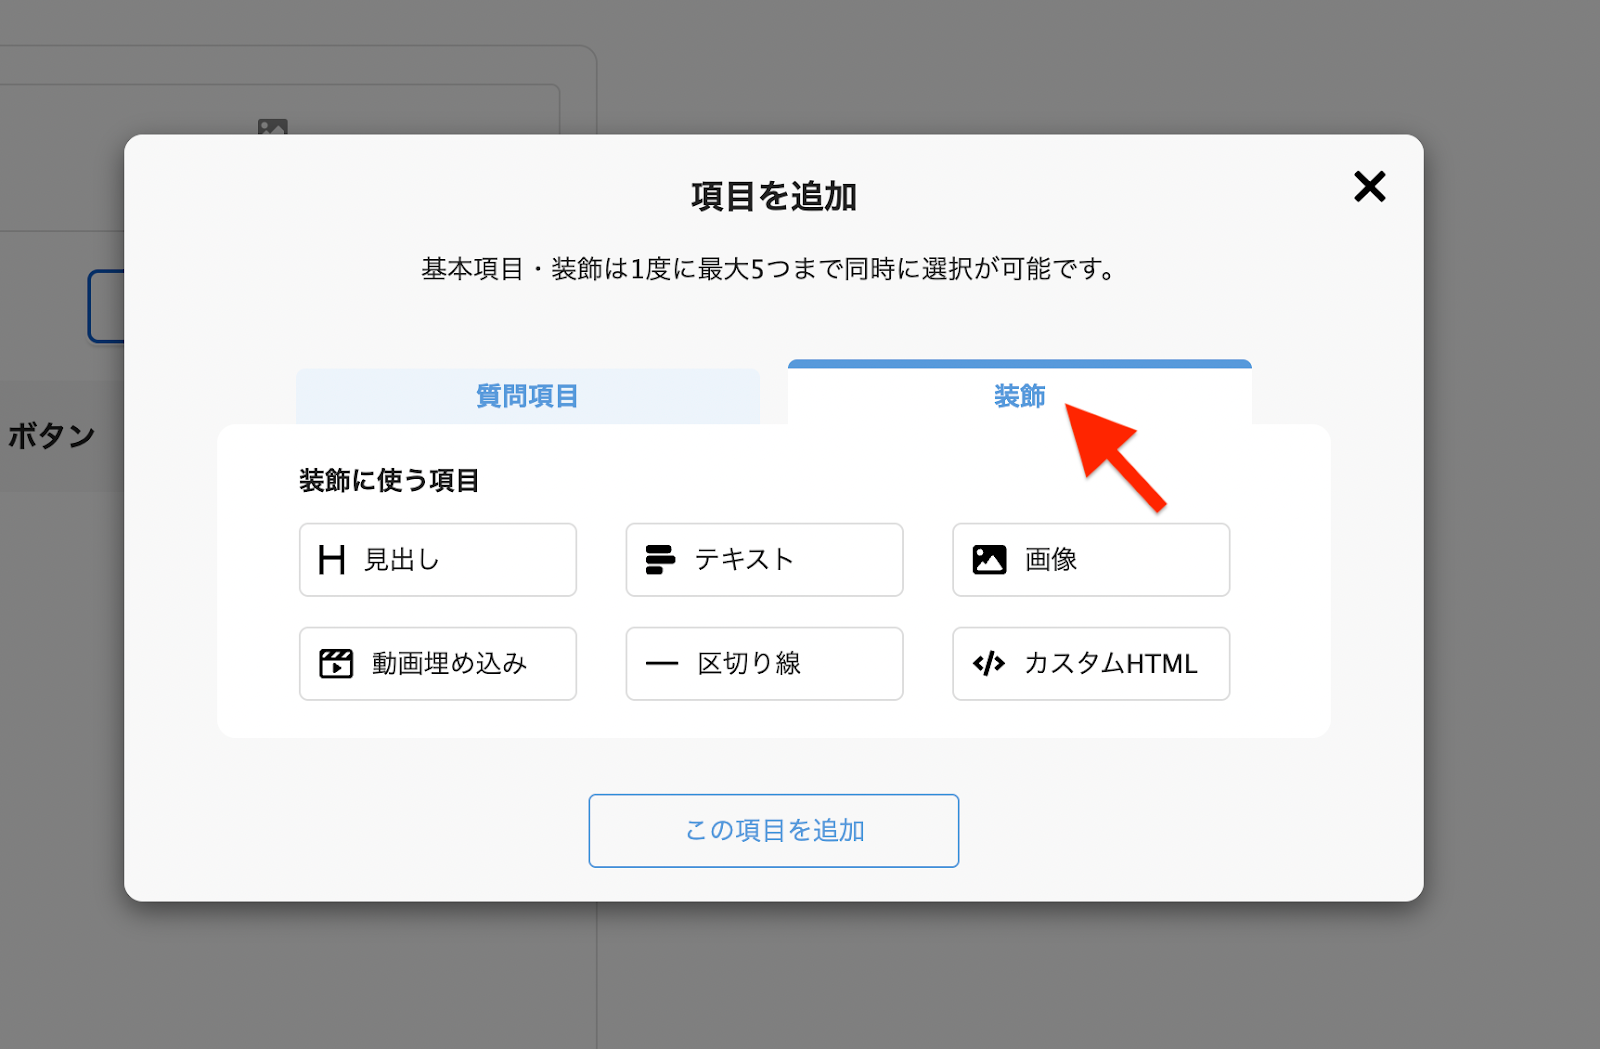Screen dimensions: 1600x1049
Task: Close the 項目を追加 dialog
Action: coord(1369,187)
